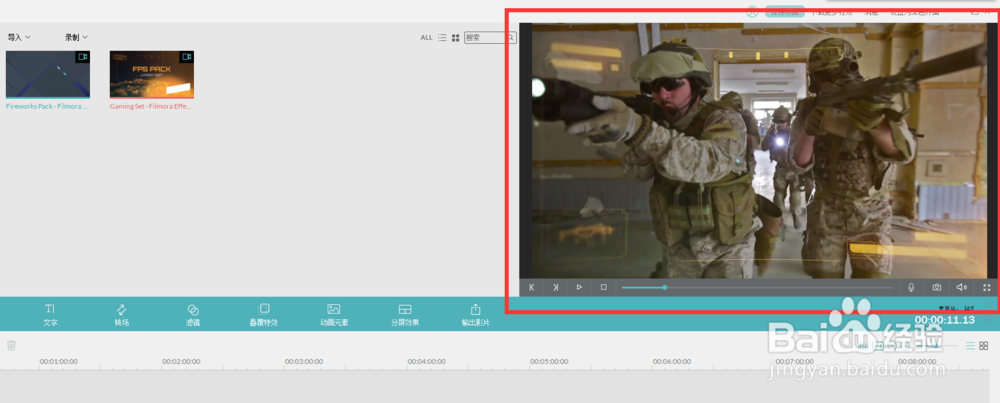Viewport: 1000px width, 403px height.
Task: Open the 文字 (Text) panel
Action: 50,314
